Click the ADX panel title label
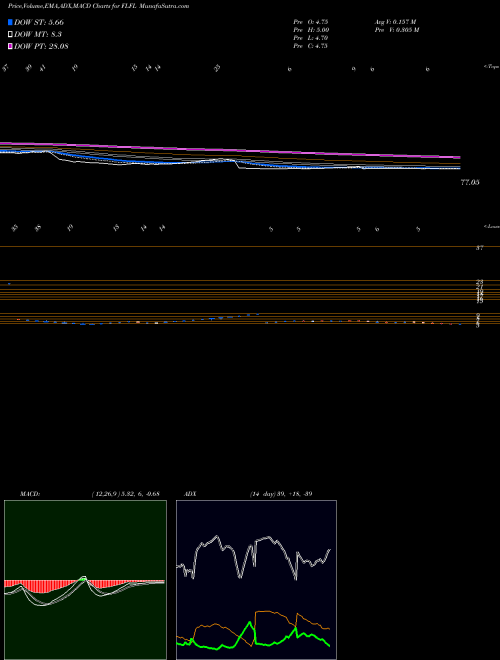 pyautogui.click(x=190, y=494)
